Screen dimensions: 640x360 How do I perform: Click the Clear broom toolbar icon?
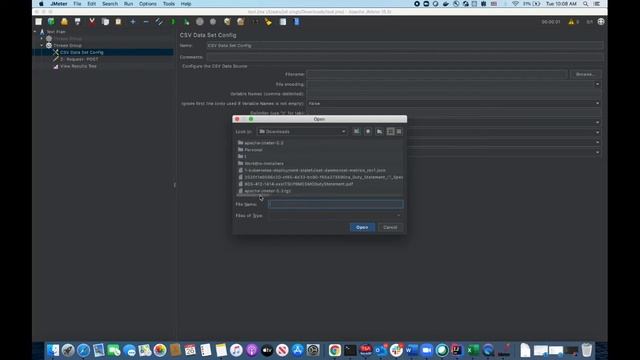coord(227,22)
